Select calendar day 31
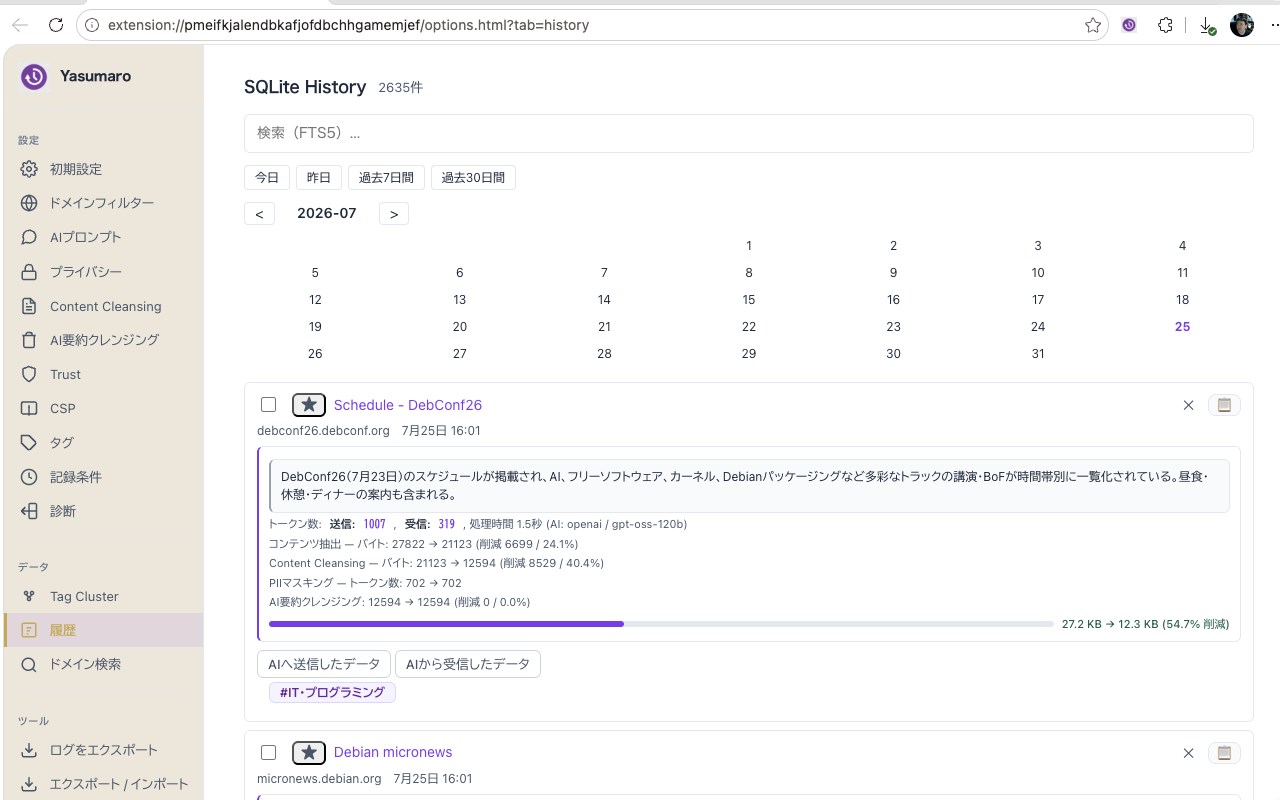The height and width of the screenshot is (800, 1280). tap(1038, 354)
